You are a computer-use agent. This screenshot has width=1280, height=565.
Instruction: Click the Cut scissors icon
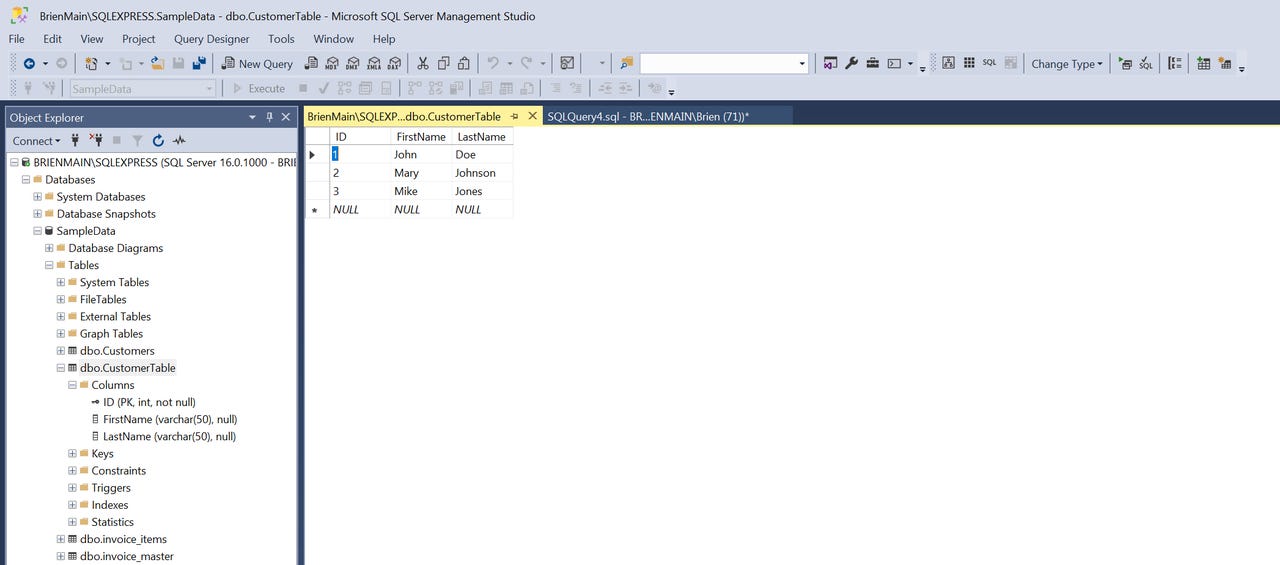click(423, 63)
